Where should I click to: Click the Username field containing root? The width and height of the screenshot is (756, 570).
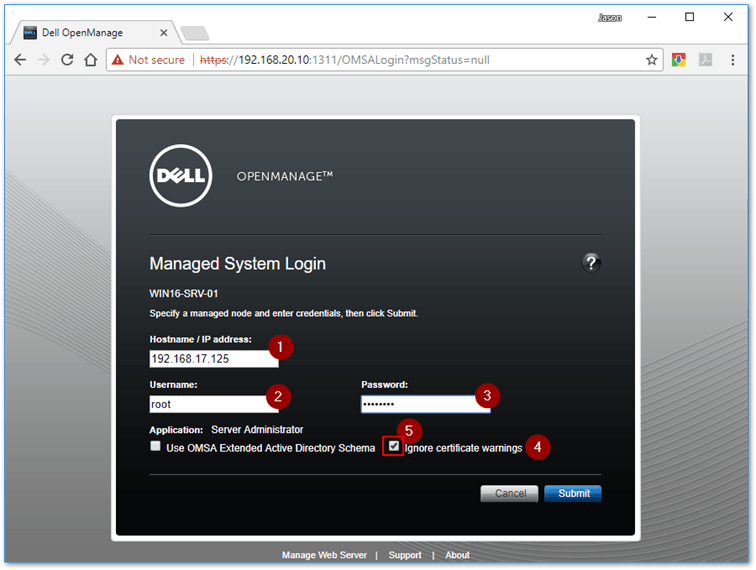[x=214, y=404]
